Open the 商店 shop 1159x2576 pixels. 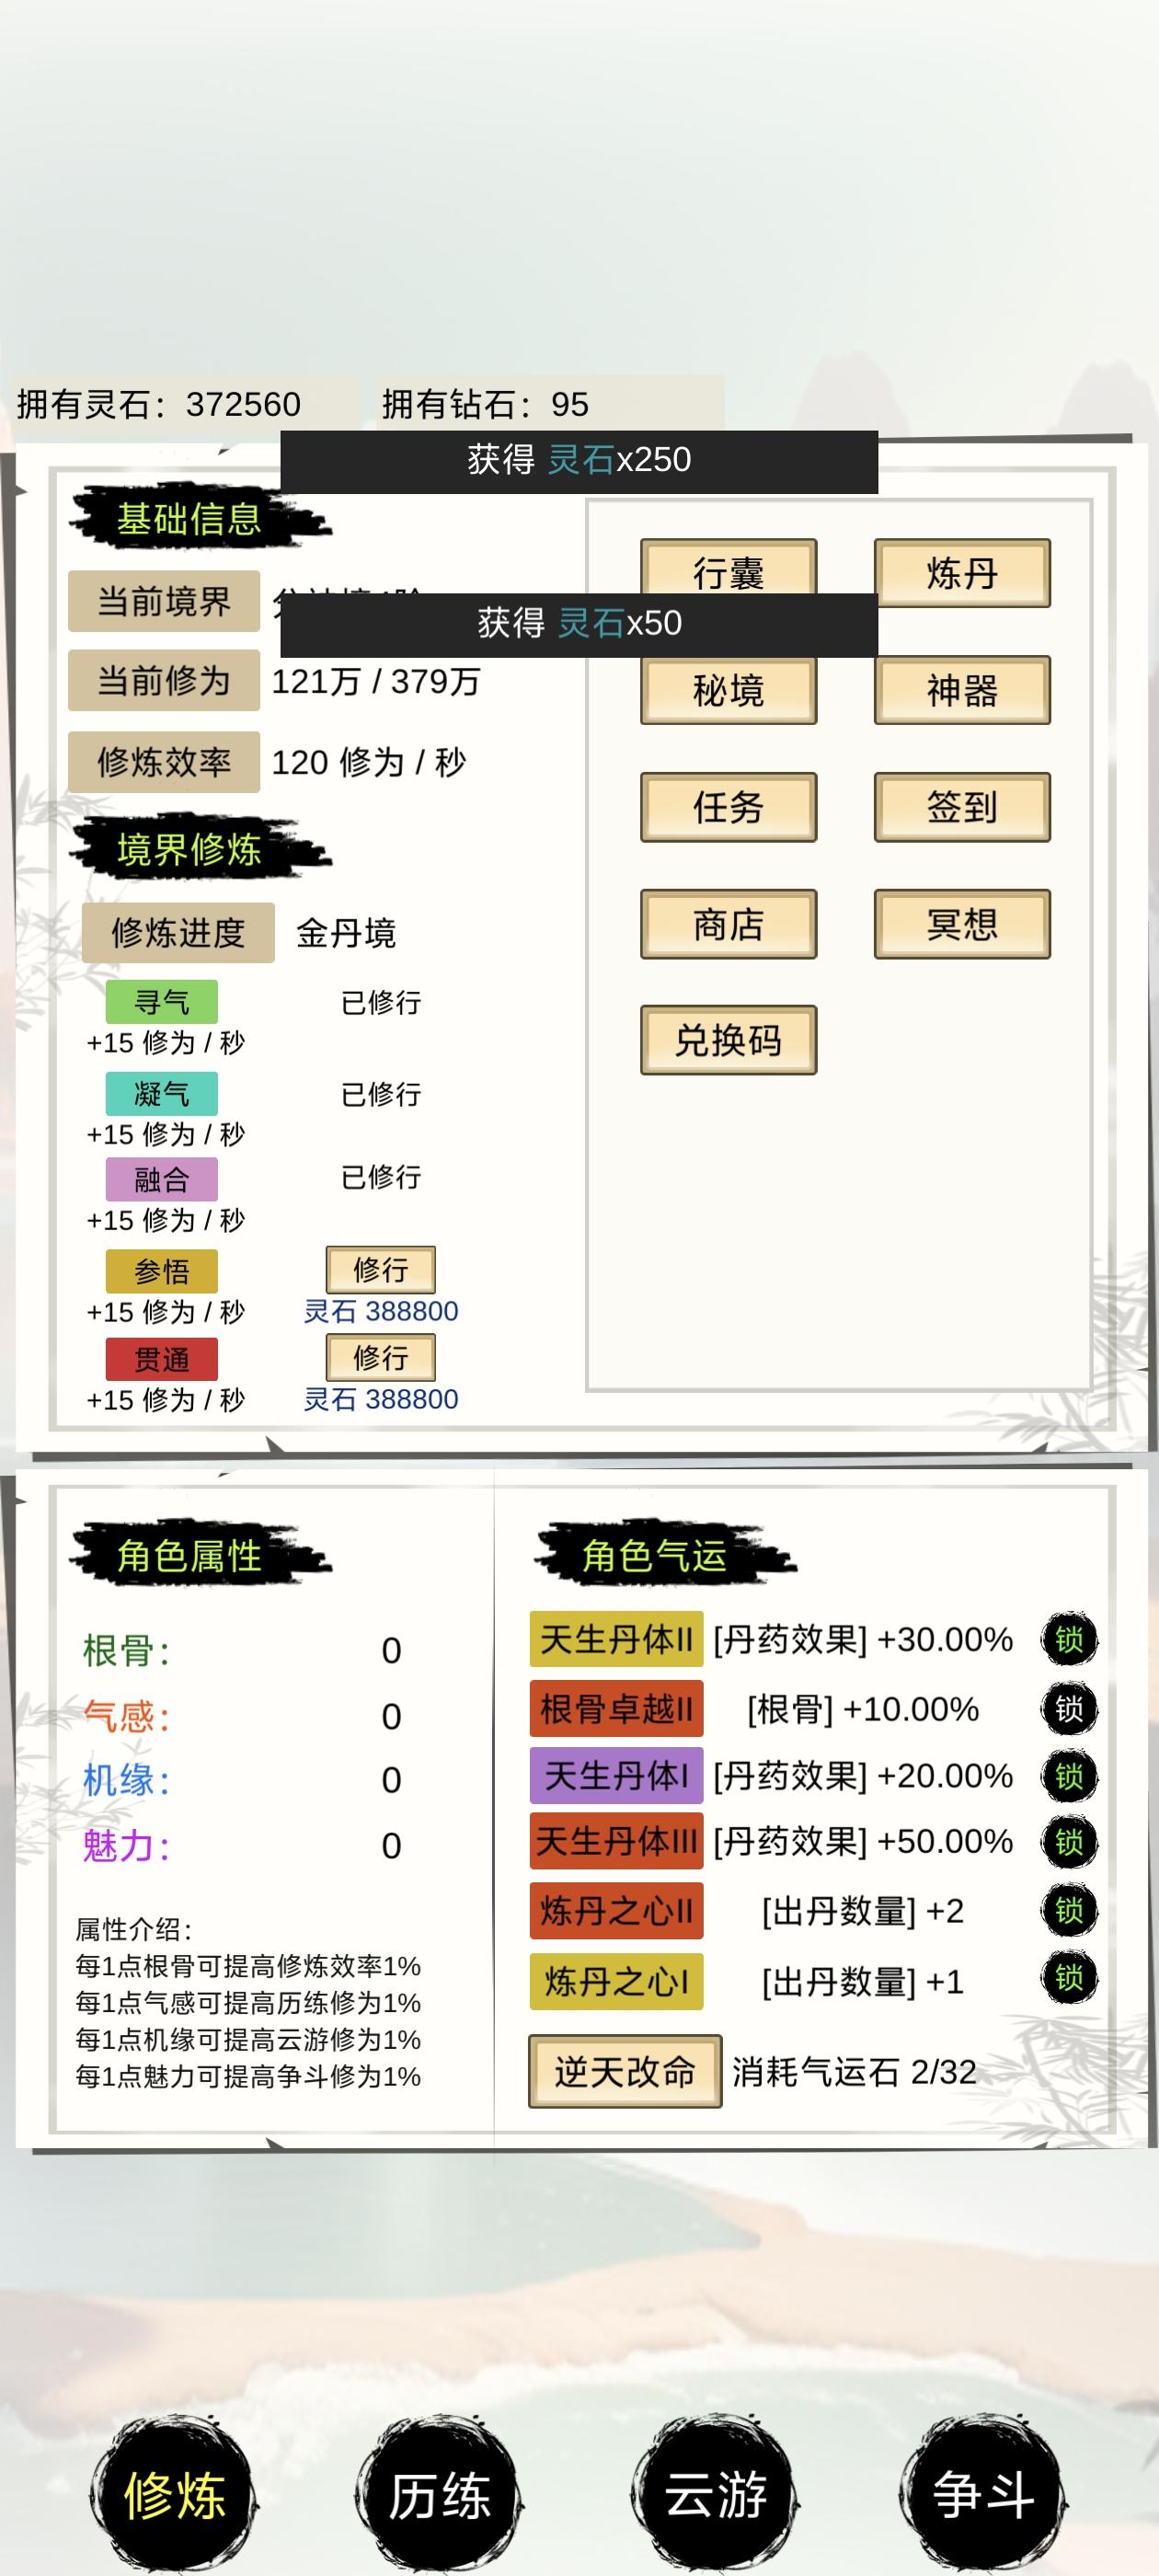pyautogui.click(x=728, y=924)
